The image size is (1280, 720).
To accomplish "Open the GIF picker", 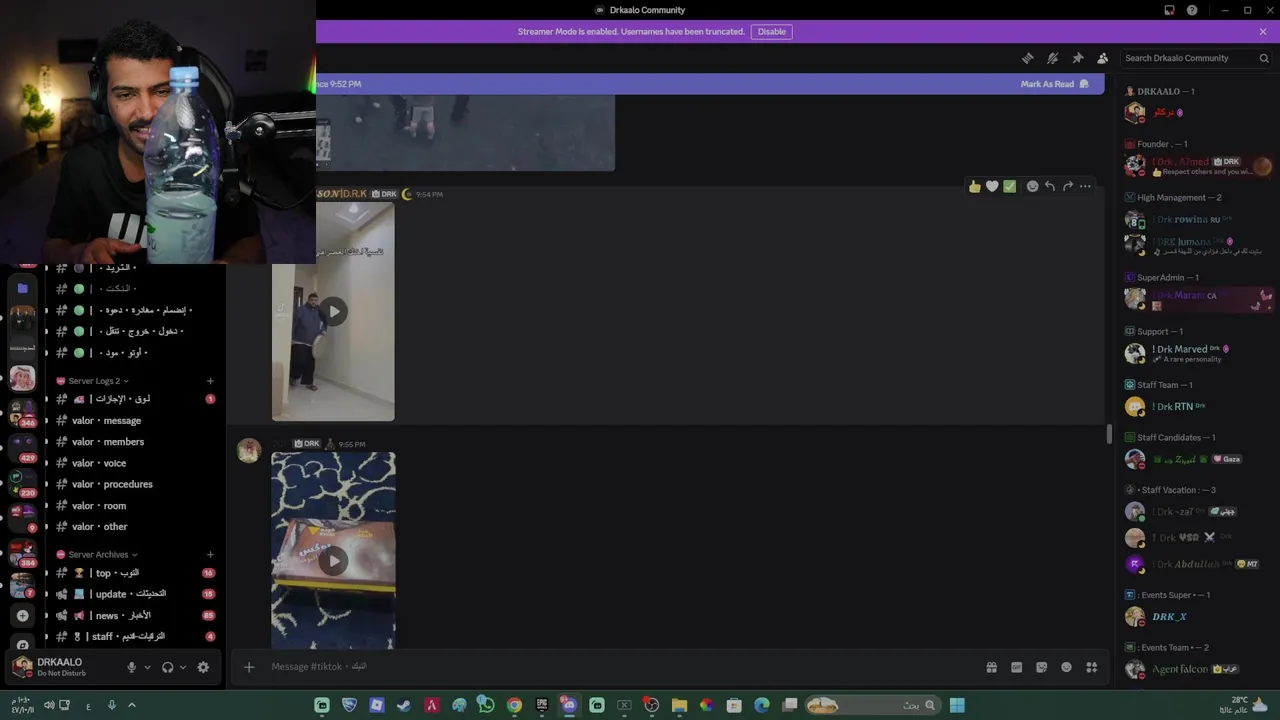I will [1016, 667].
